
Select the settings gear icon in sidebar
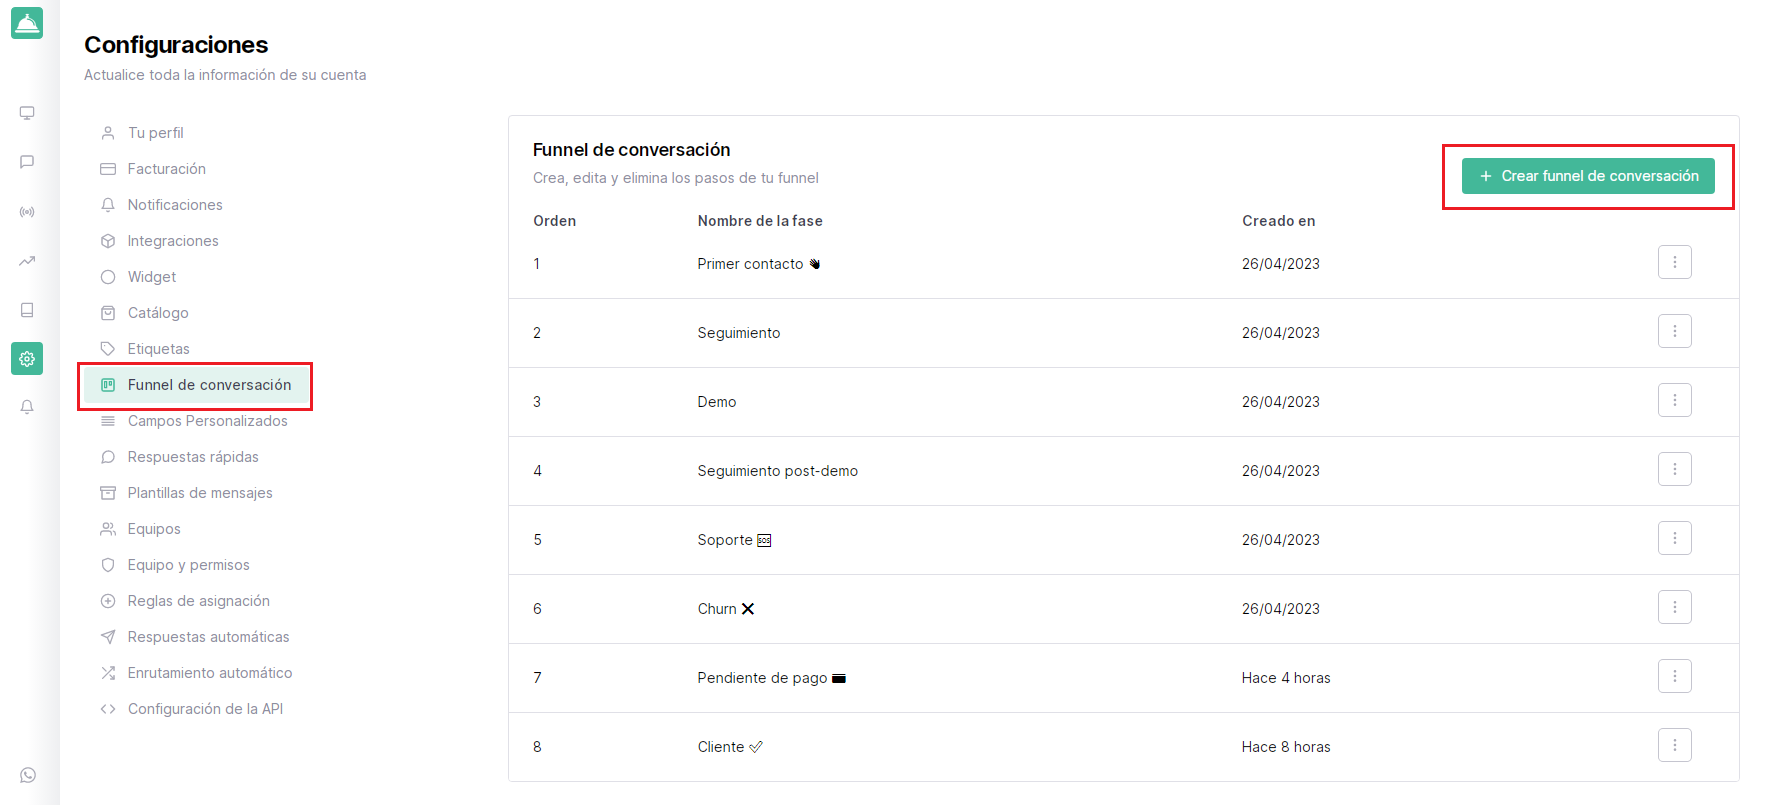27,358
